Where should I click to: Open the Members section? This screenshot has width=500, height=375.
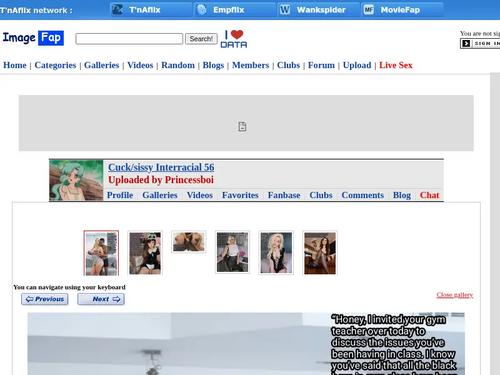point(250,65)
